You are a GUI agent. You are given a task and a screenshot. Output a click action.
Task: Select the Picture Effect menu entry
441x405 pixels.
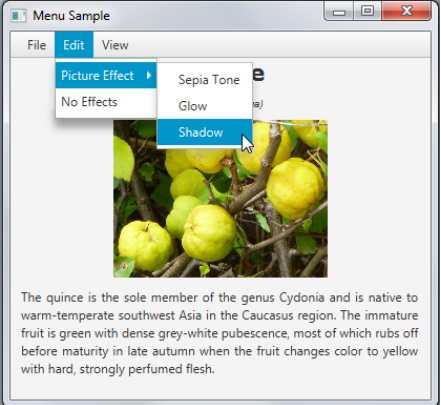[x=106, y=76]
